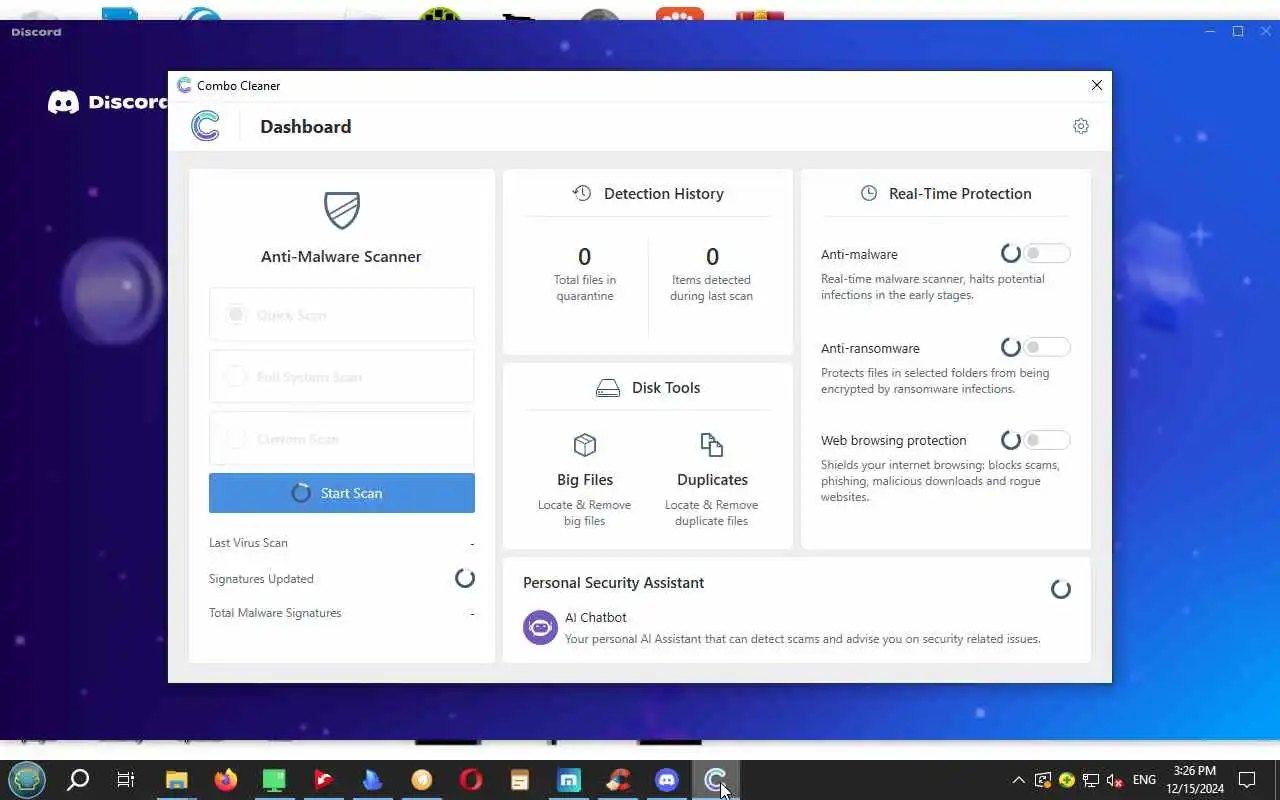1280x800 pixels.
Task: Toggle Anti-malware real-time protection switch
Action: click(x=1046, y=254)
